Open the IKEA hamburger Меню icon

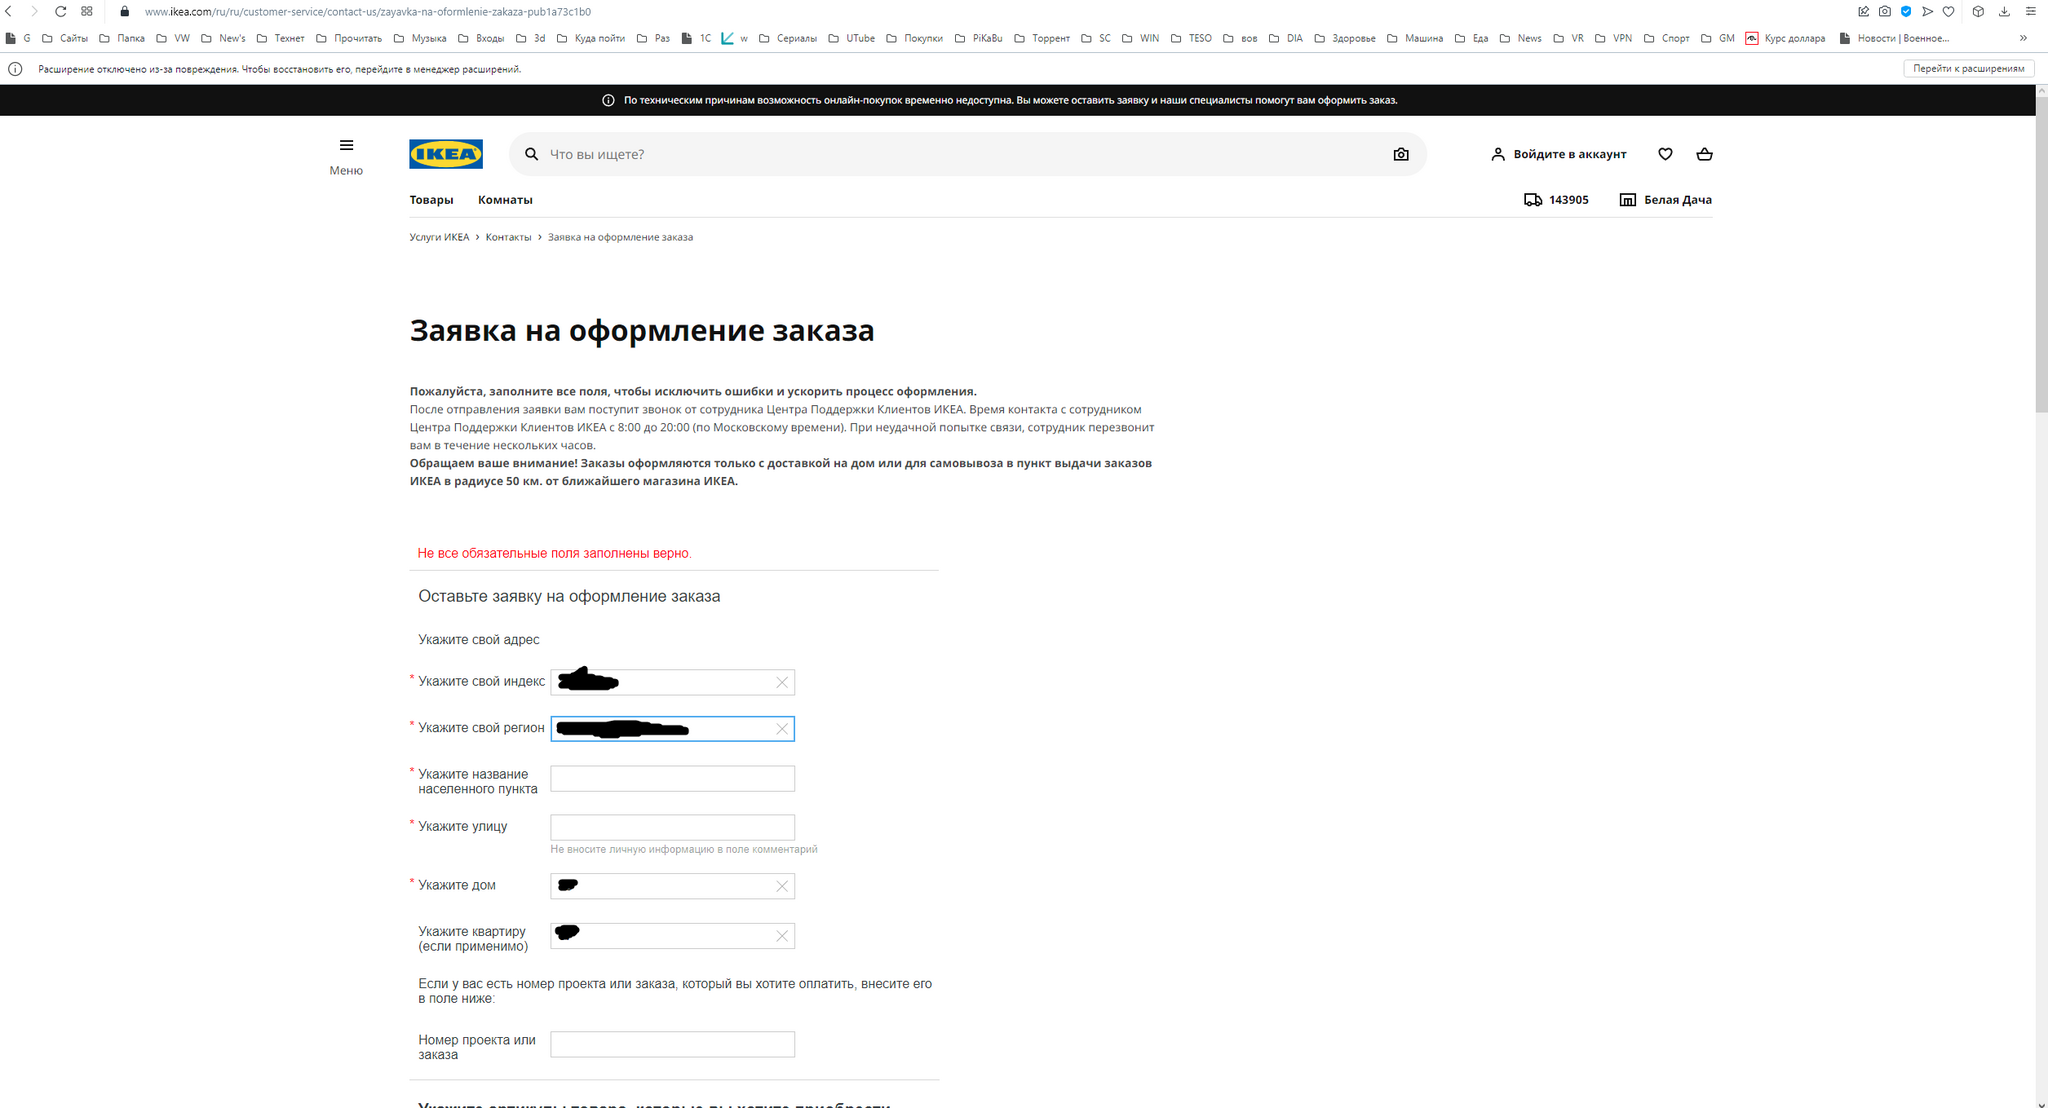(346, 146)
